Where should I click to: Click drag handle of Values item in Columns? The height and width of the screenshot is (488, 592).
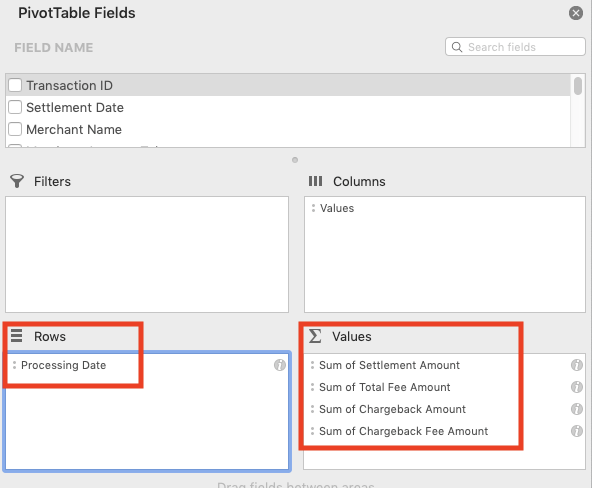[313, 208]
